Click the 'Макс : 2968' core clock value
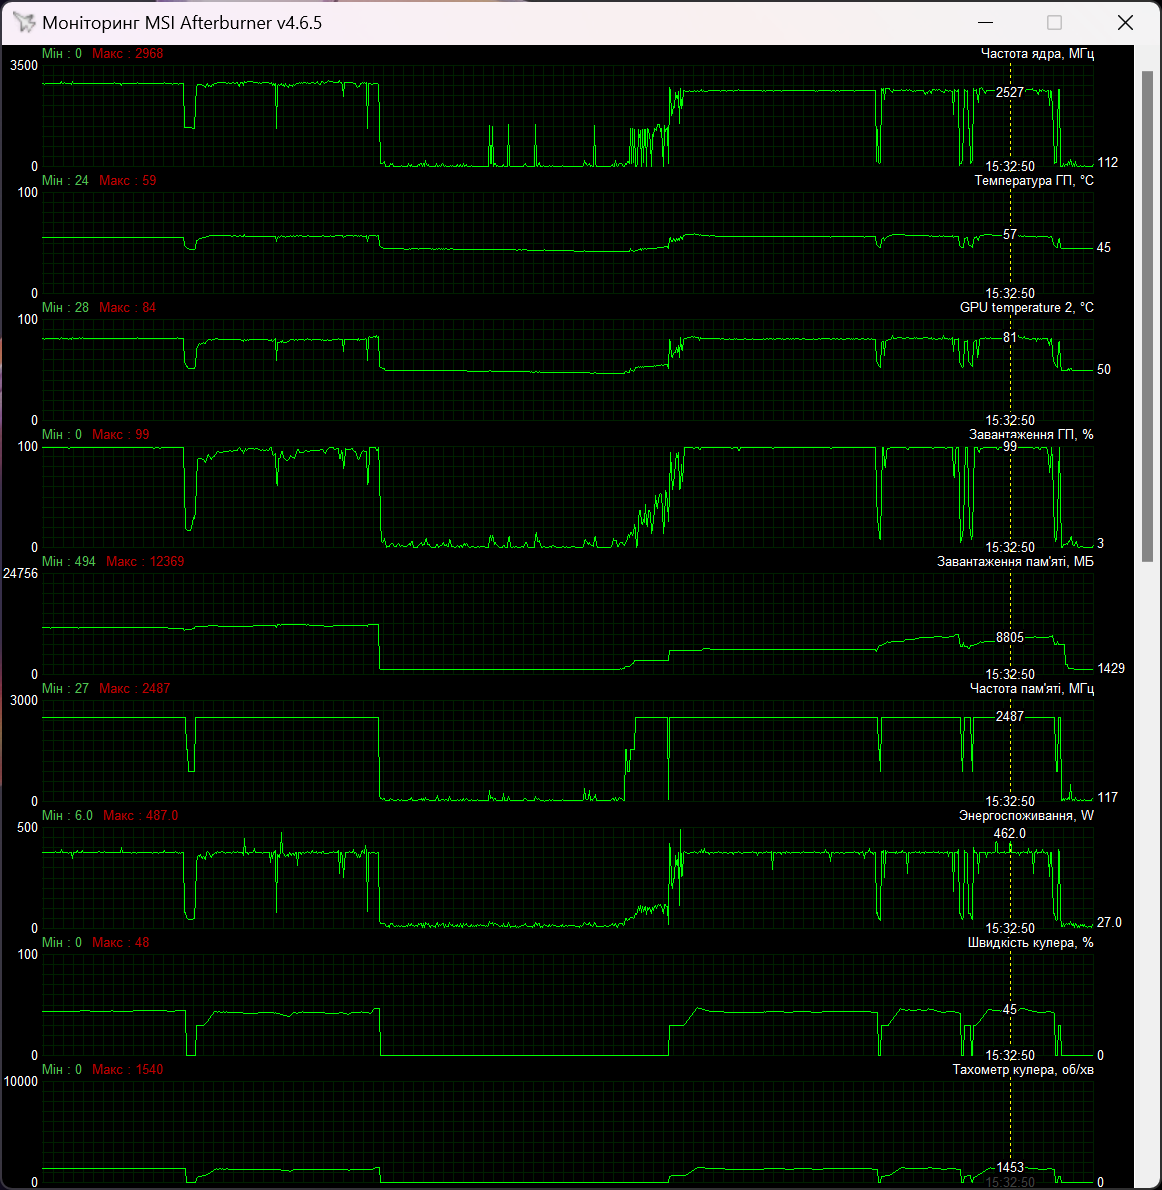The image size is (1162, 1190). (128, 53)
